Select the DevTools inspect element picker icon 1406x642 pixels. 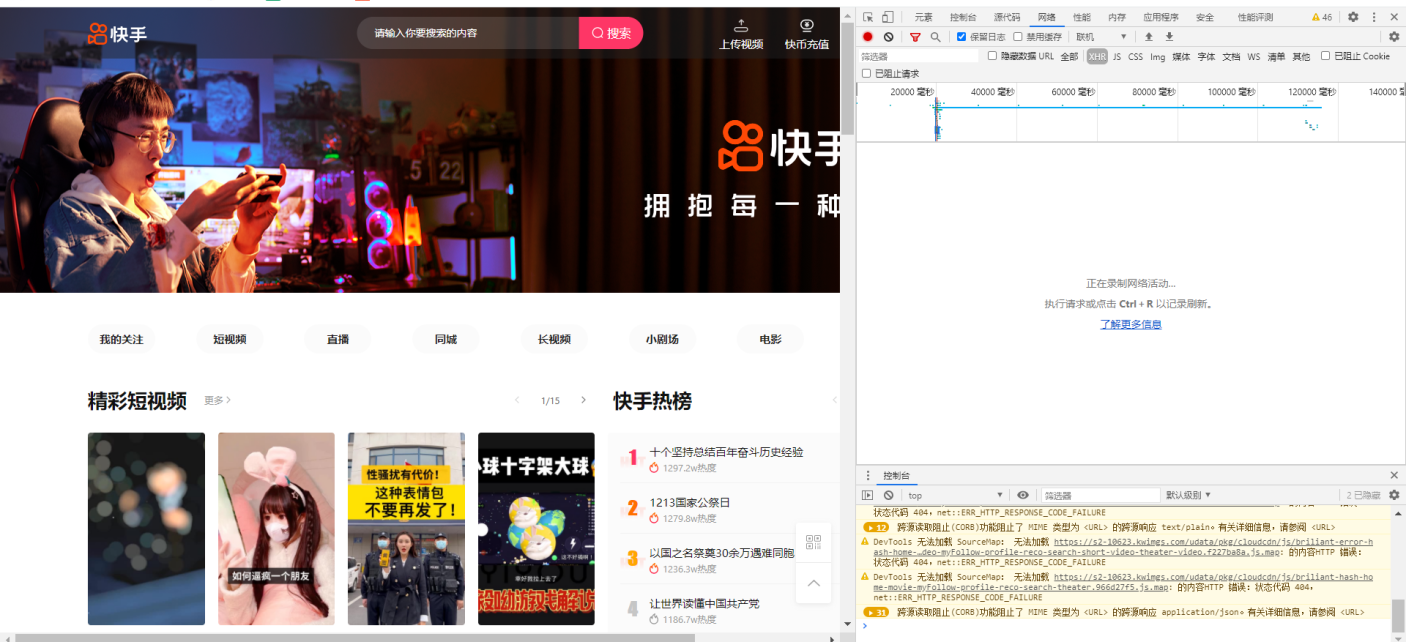pyautogui.click(x=868, y=17)
